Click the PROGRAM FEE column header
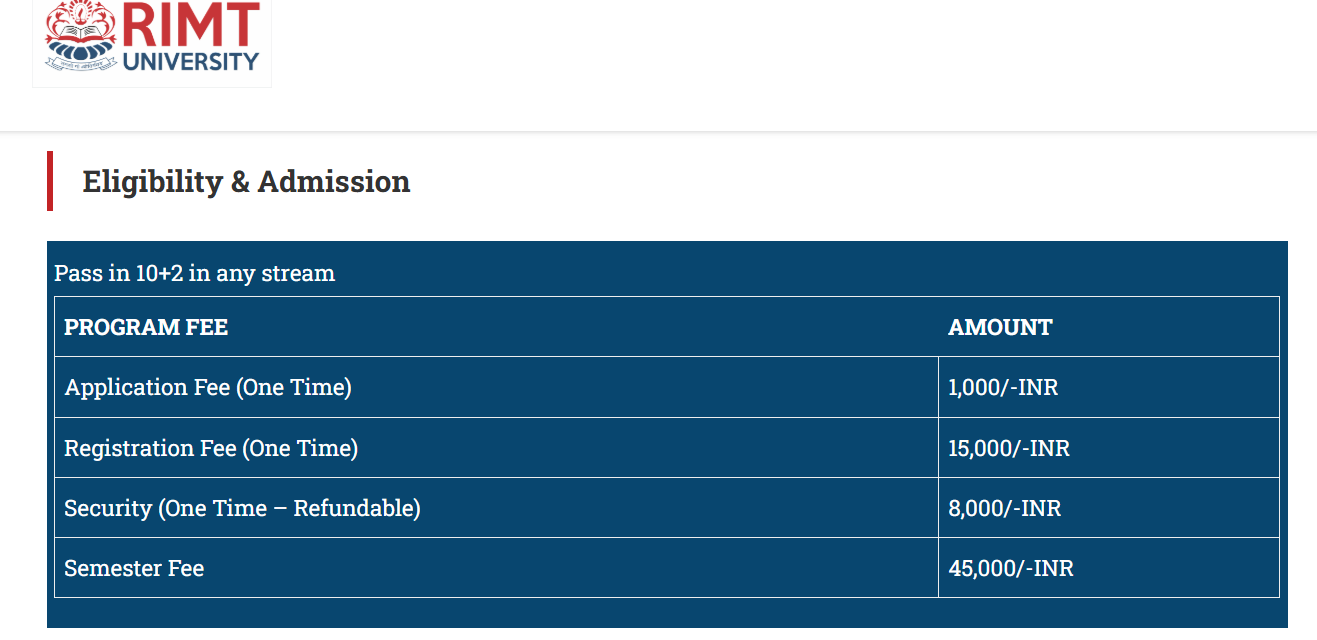The image size is (1317, 640). pyautogui.click(x=146, y=327)
